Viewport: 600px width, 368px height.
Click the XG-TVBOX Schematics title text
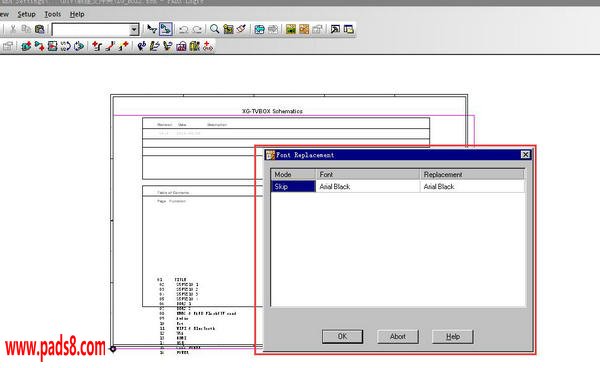tap(272, 111)
